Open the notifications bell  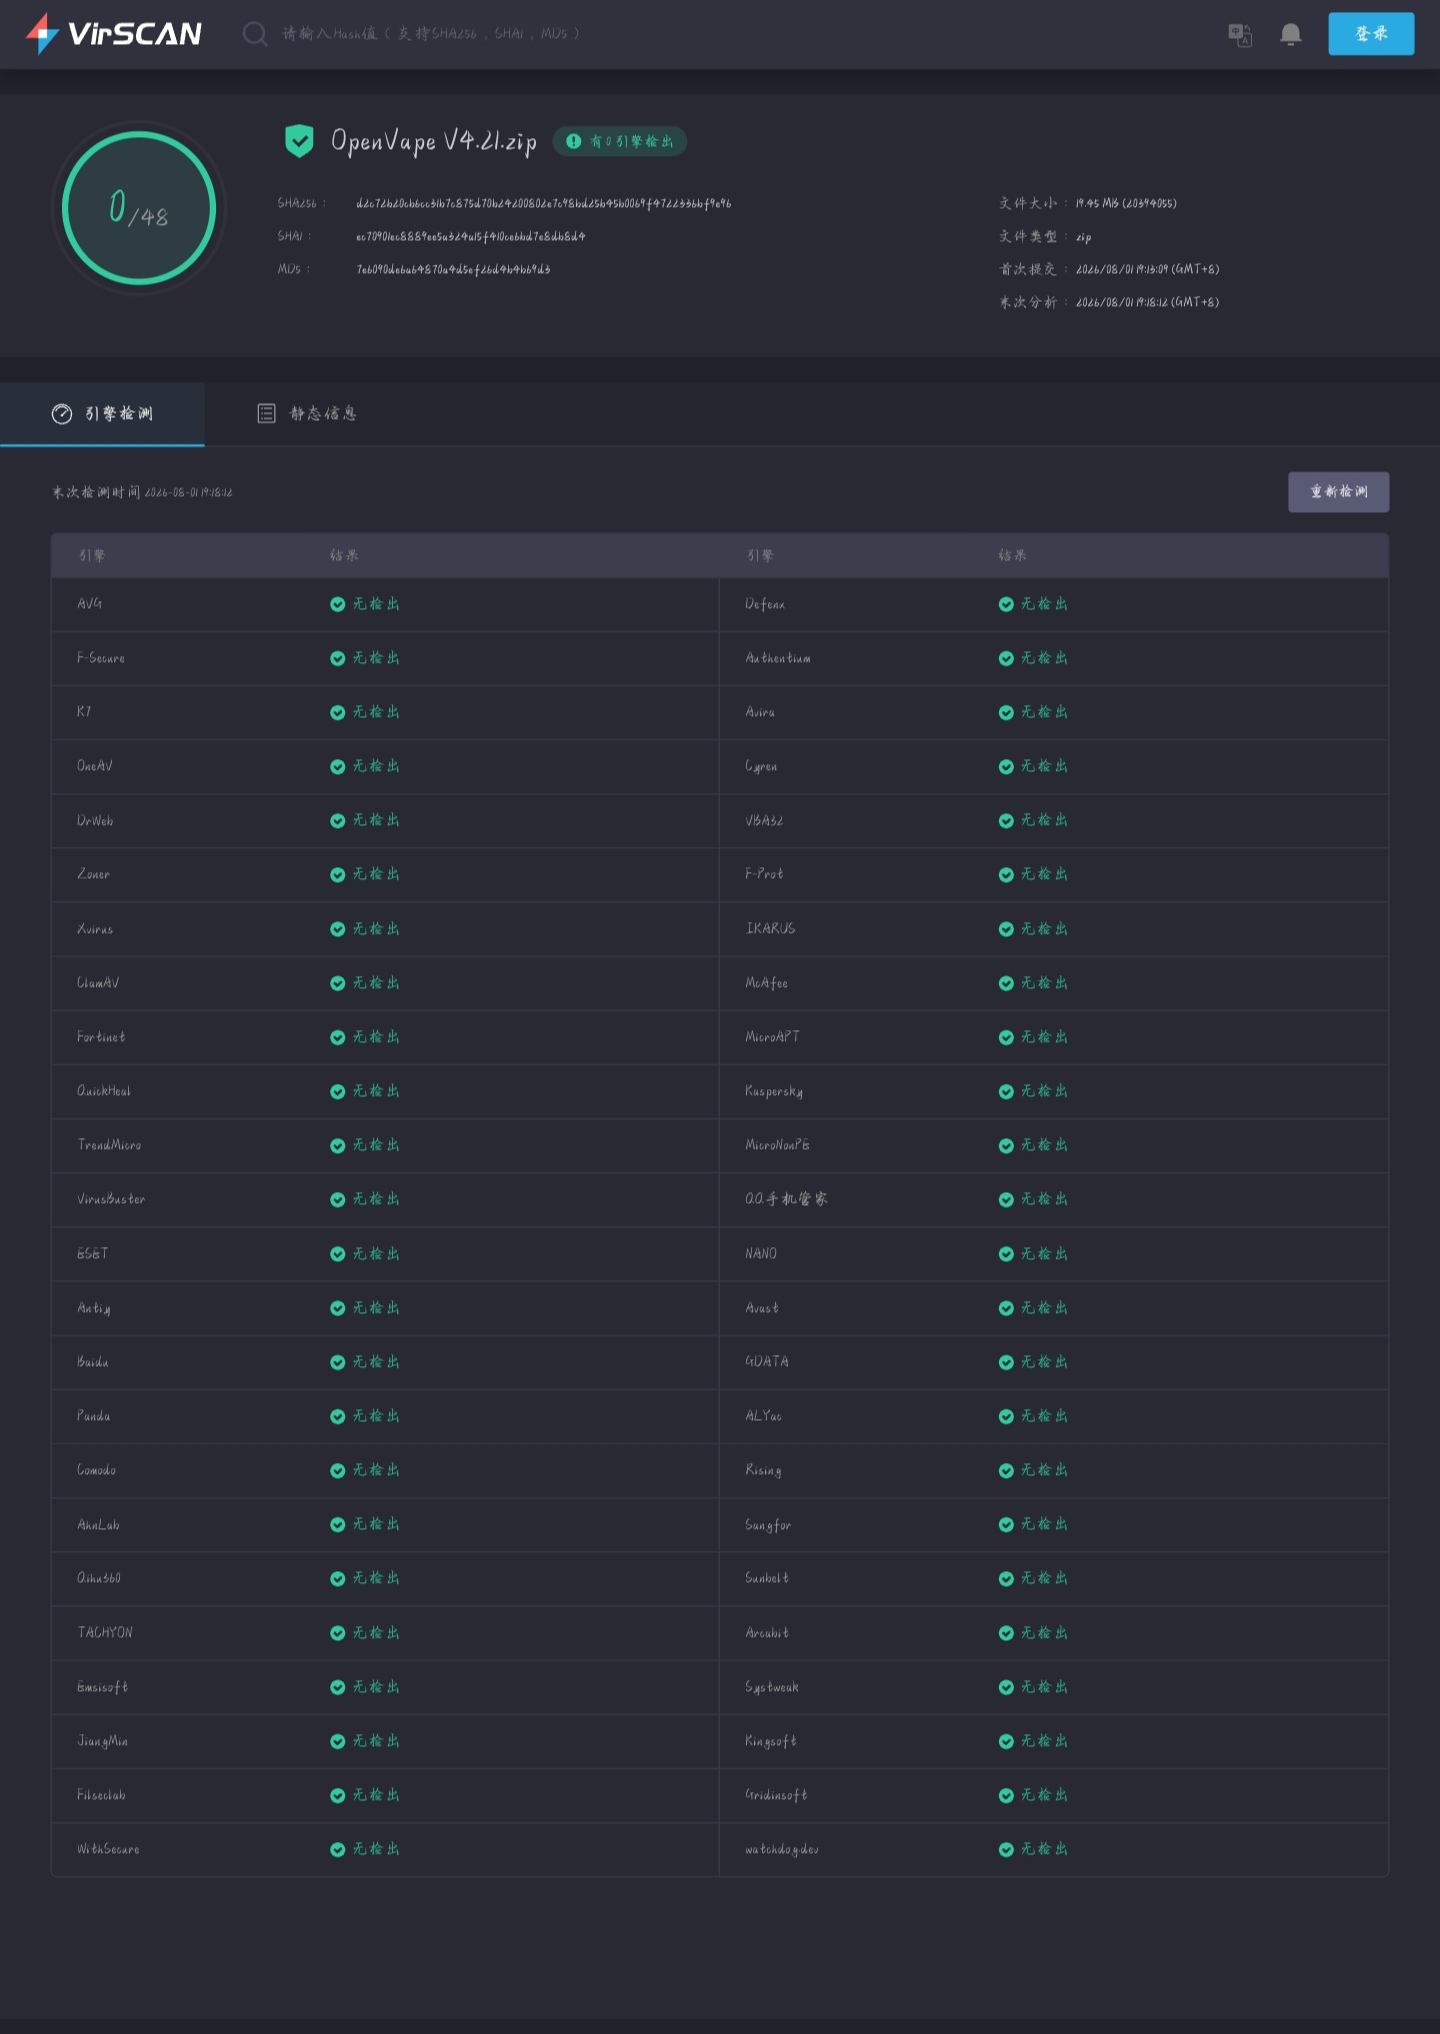click(1291, 35)
